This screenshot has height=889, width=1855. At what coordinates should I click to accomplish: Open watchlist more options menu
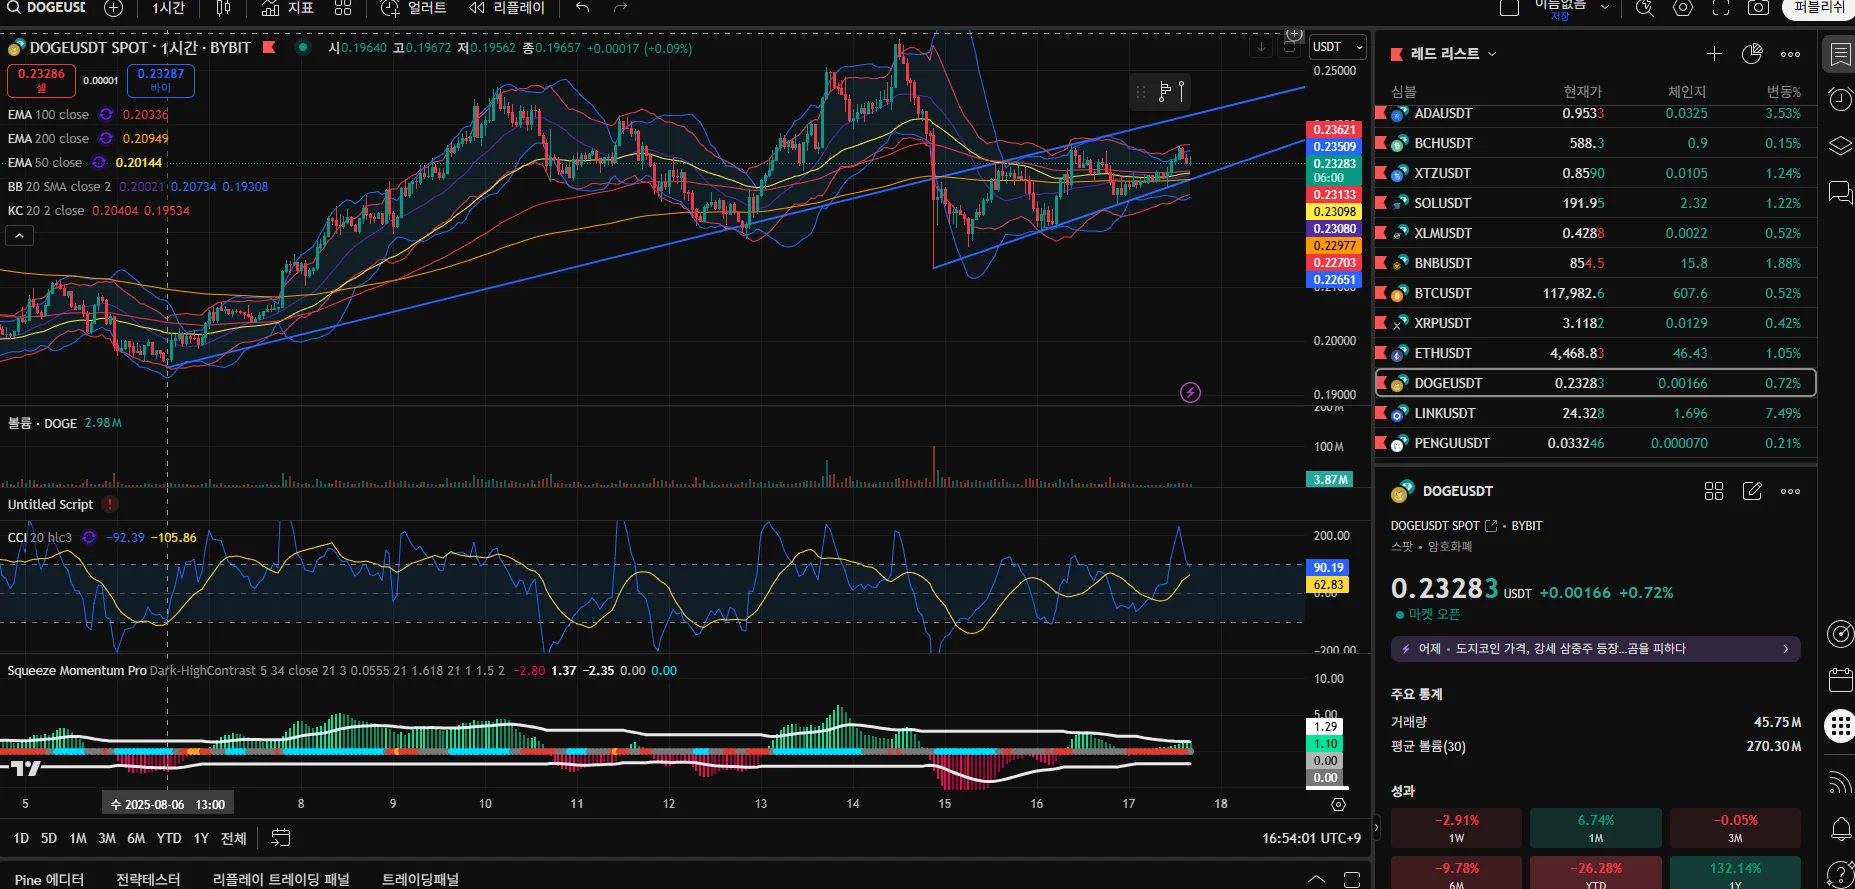(1790, 54)
